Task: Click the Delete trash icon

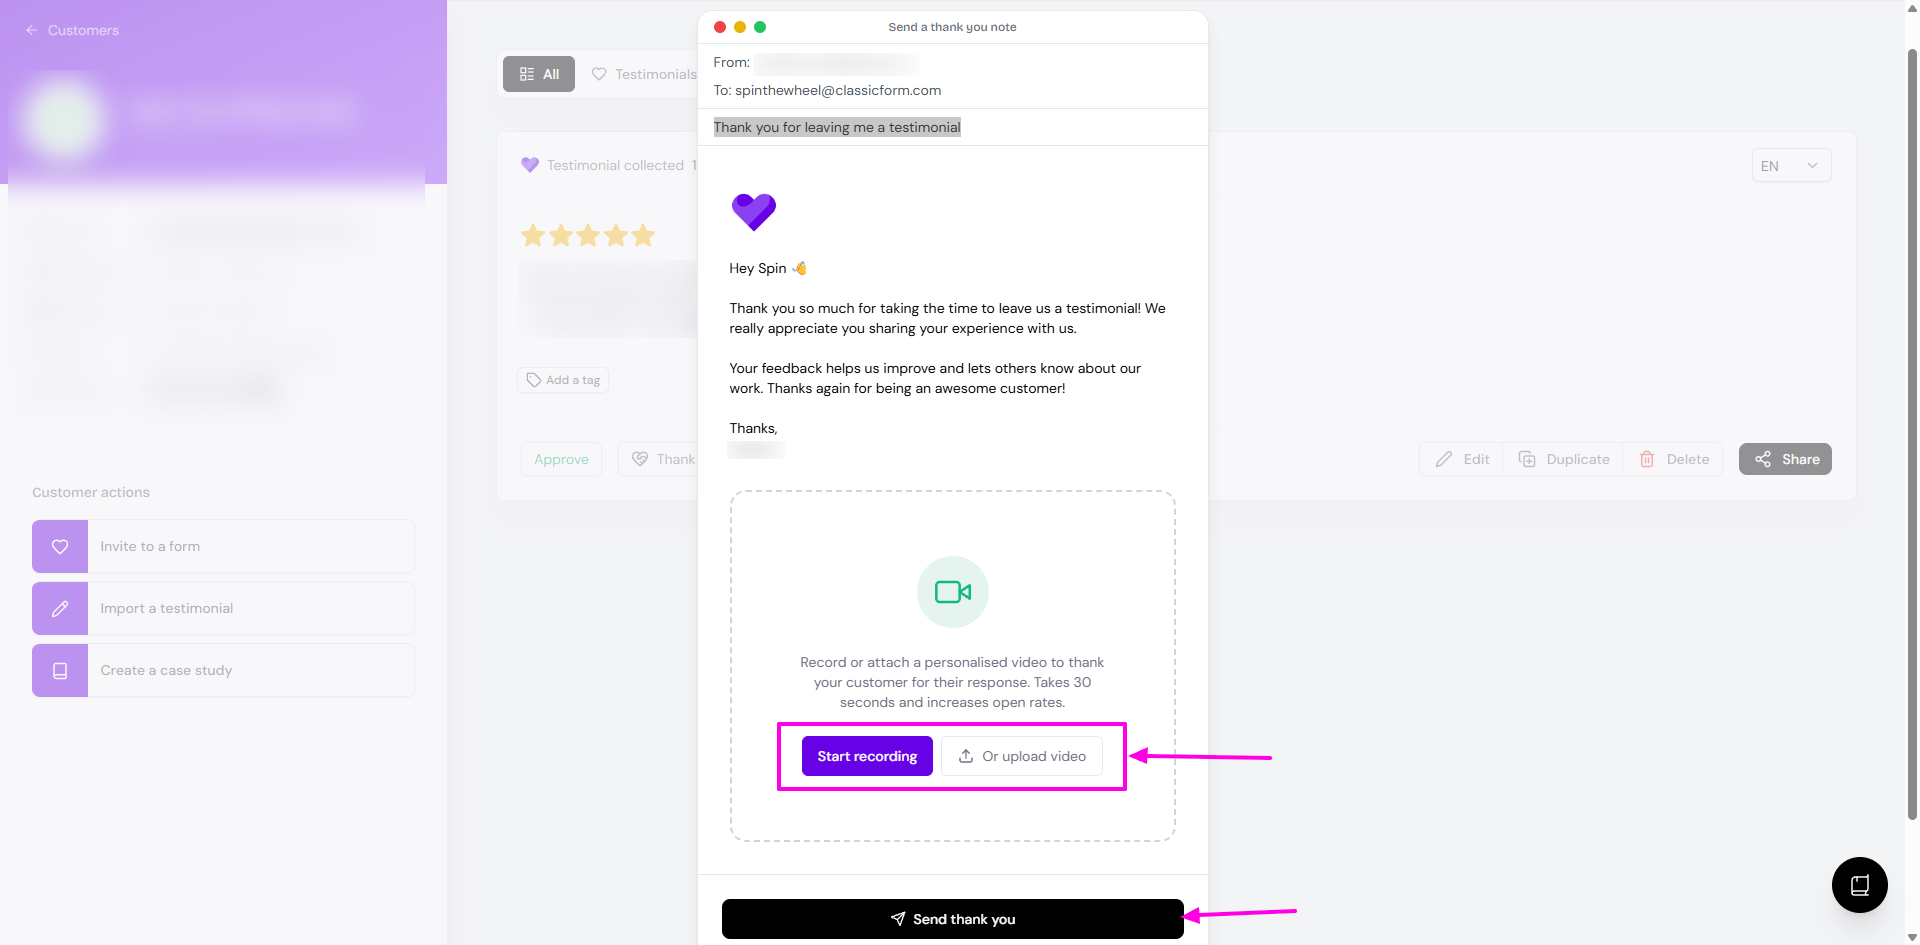Action: [x=1647, y=459]
